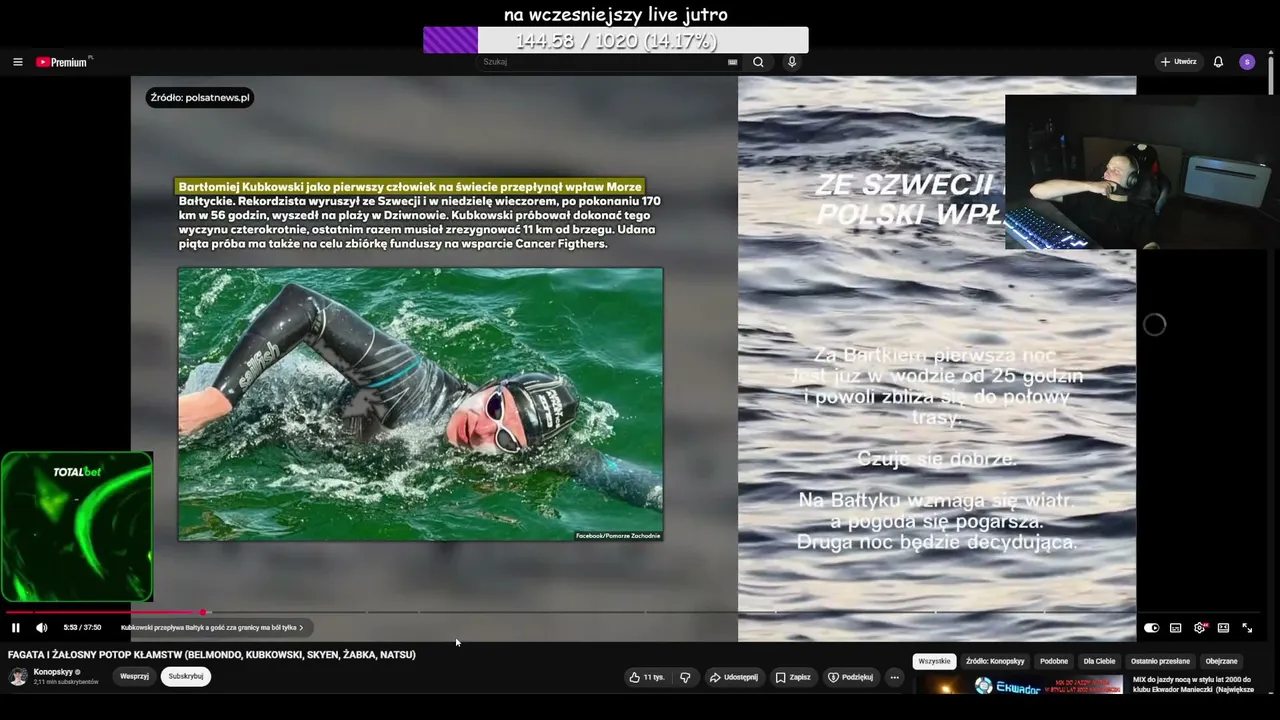Image resolution: width=1280 pixels, height=720 pixels.
Task: Start voice search with microphone icon
Action: pos(792,62)
